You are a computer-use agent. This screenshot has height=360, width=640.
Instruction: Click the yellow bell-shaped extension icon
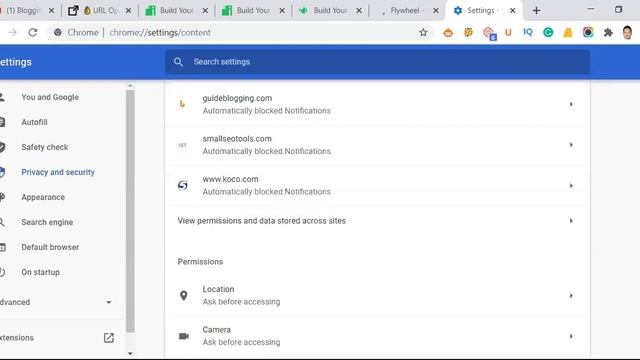coord(568,32)
